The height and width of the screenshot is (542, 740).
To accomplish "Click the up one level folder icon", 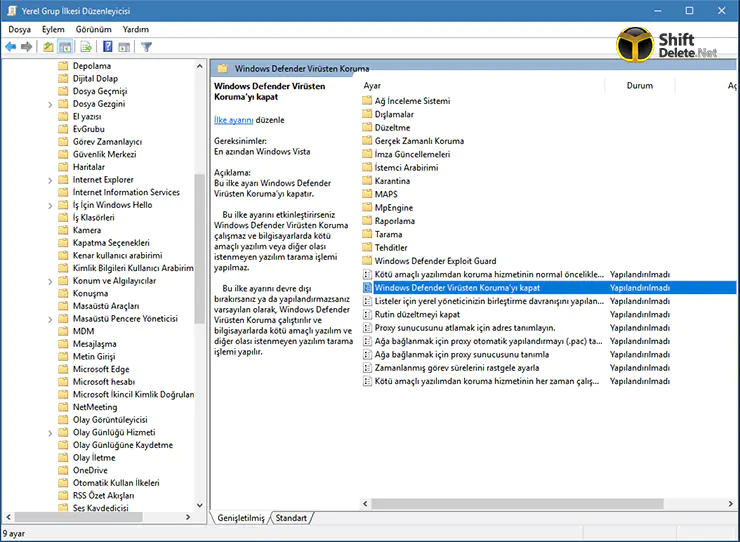I will (48, 47).
